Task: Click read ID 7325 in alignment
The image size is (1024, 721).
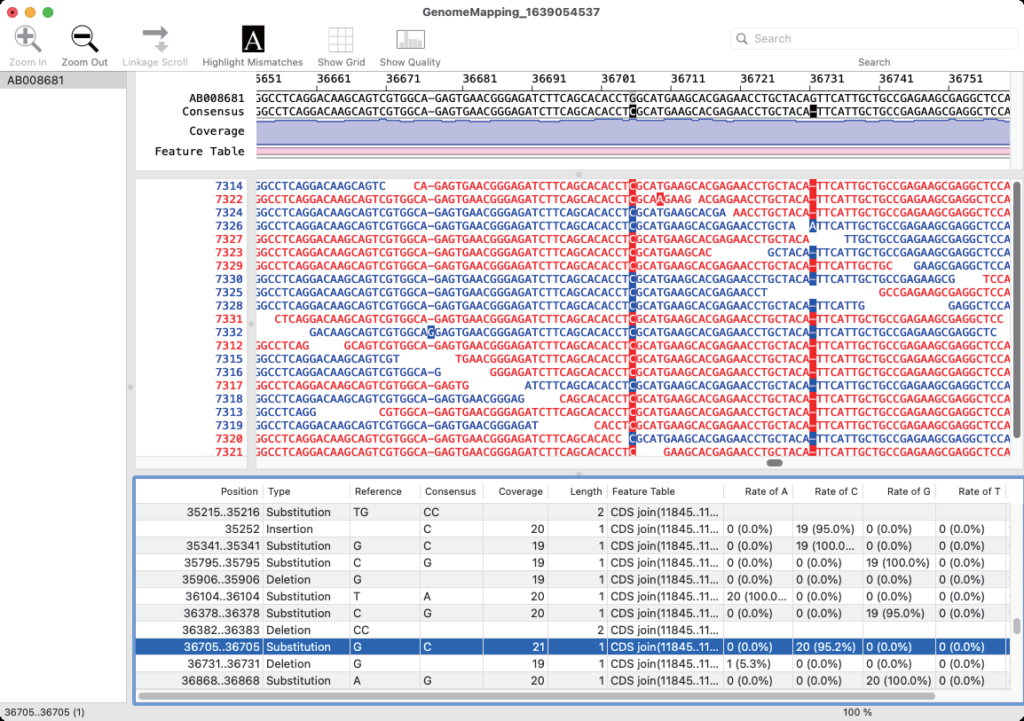Action: [229, 293]
